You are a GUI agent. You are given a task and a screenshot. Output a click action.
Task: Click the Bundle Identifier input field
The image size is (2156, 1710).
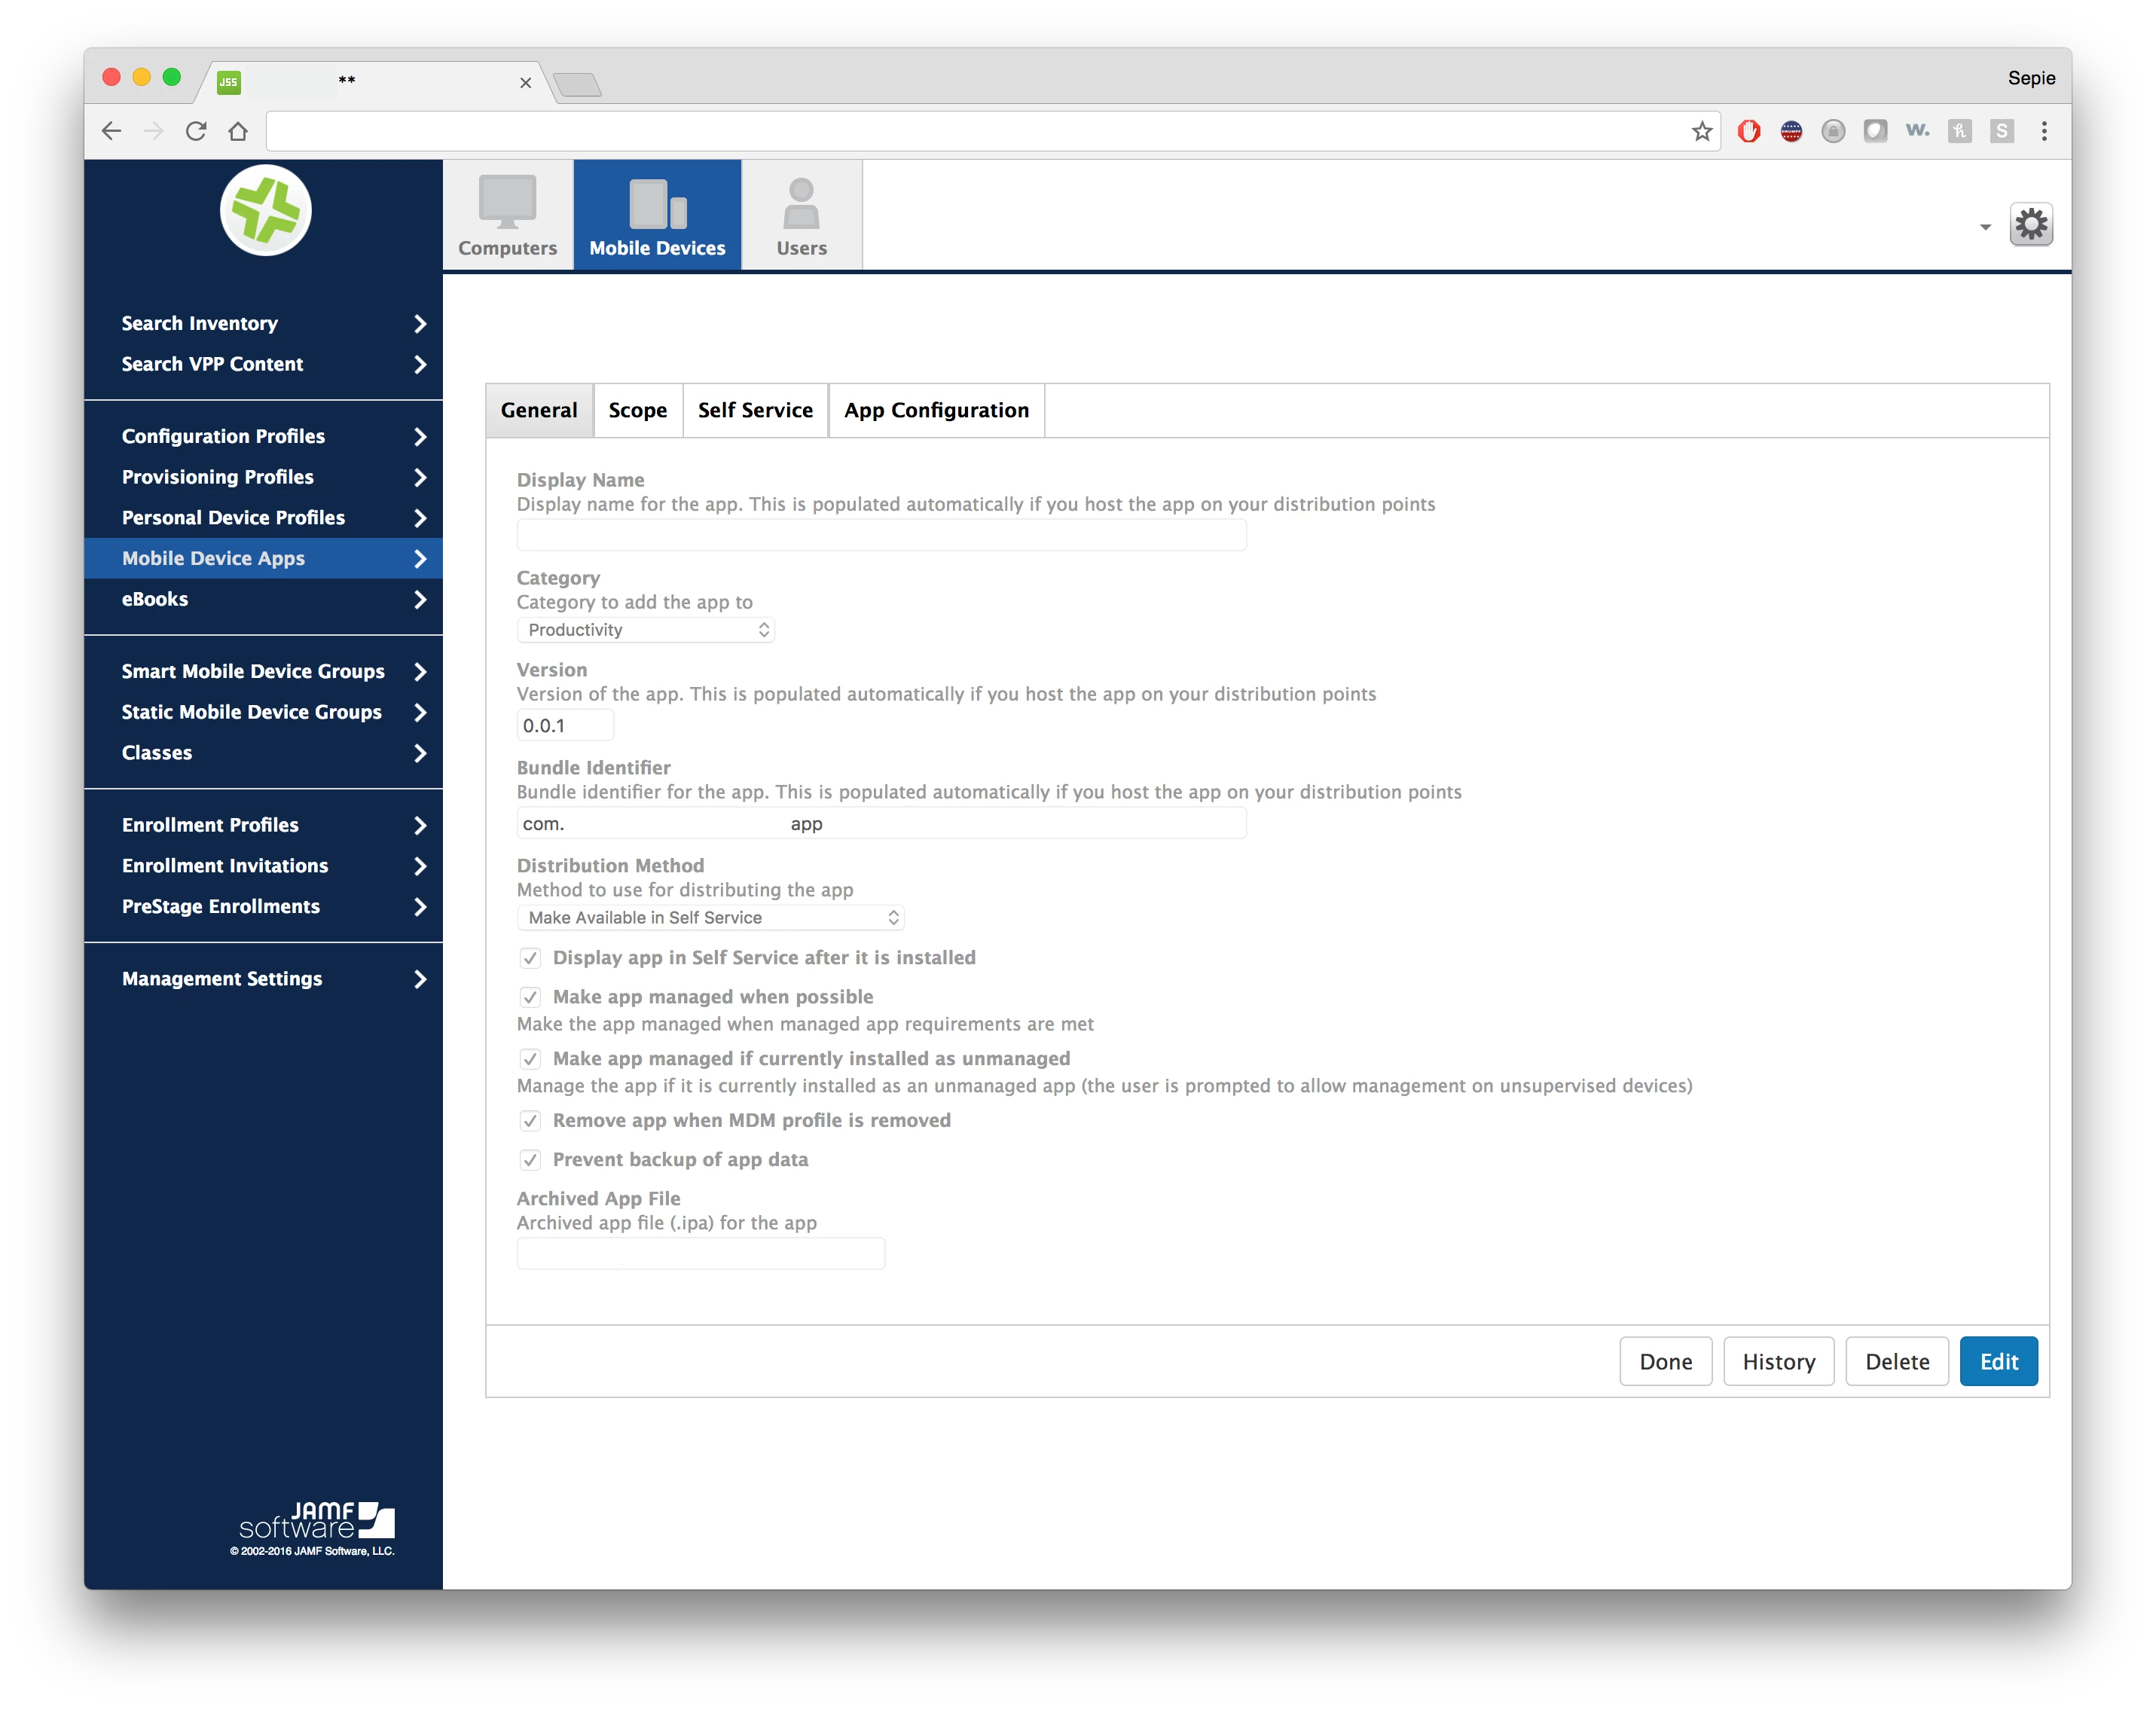coord(880,824)
